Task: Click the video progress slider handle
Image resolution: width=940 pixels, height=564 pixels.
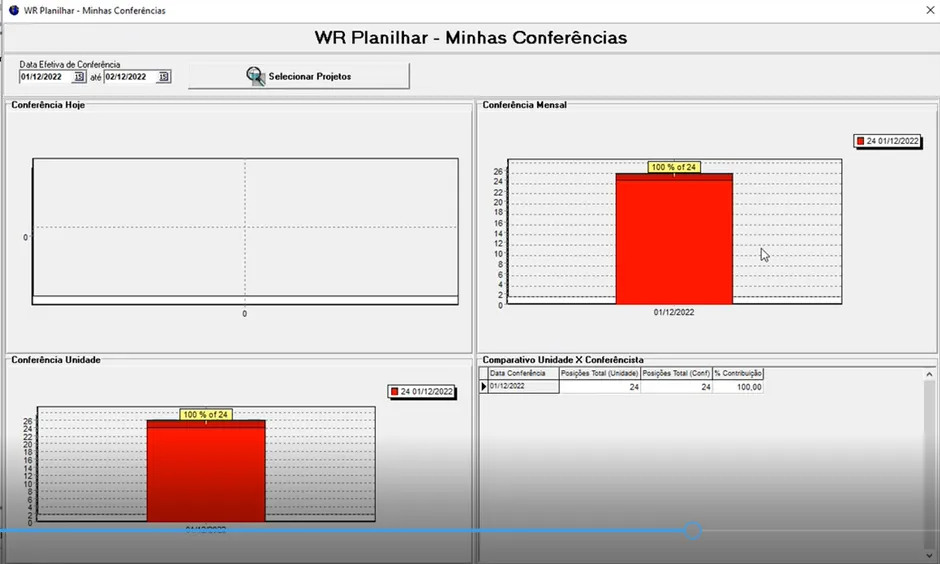Action: 692,531
